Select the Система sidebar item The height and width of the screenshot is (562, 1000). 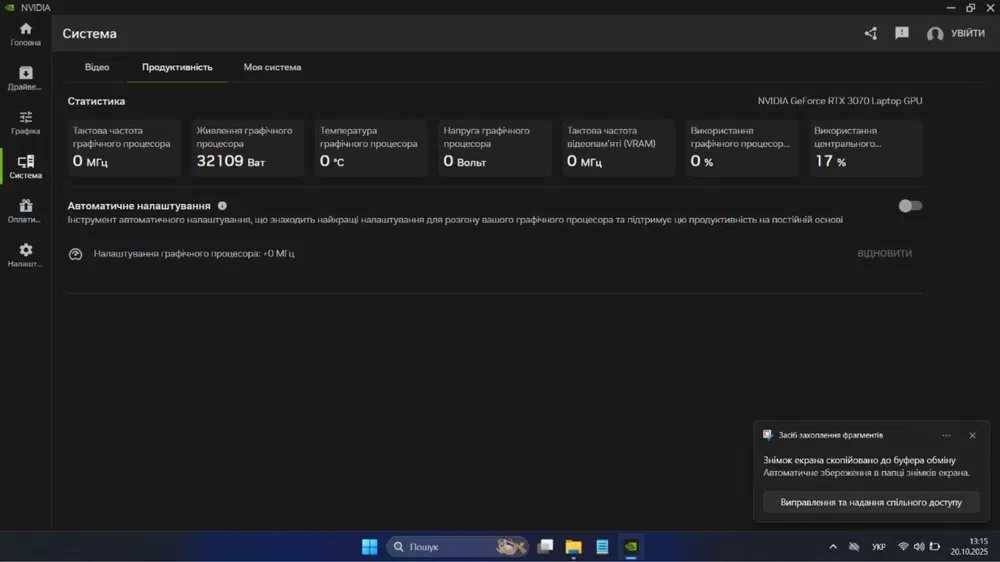tap(26, 166)
